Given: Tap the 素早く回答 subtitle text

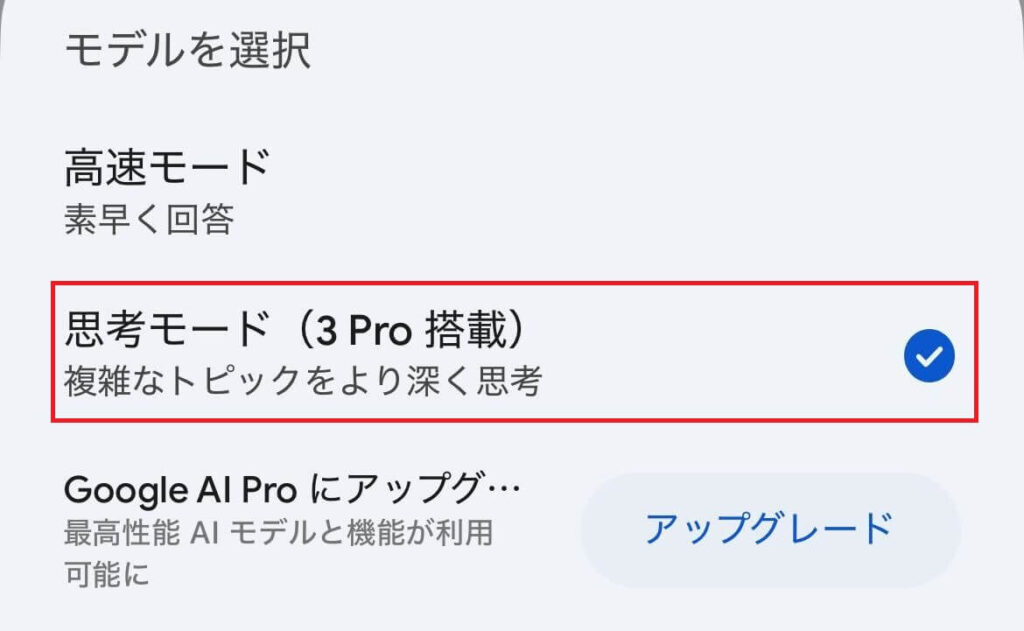Looking at the screenshot, I should (x=148, y=220).
